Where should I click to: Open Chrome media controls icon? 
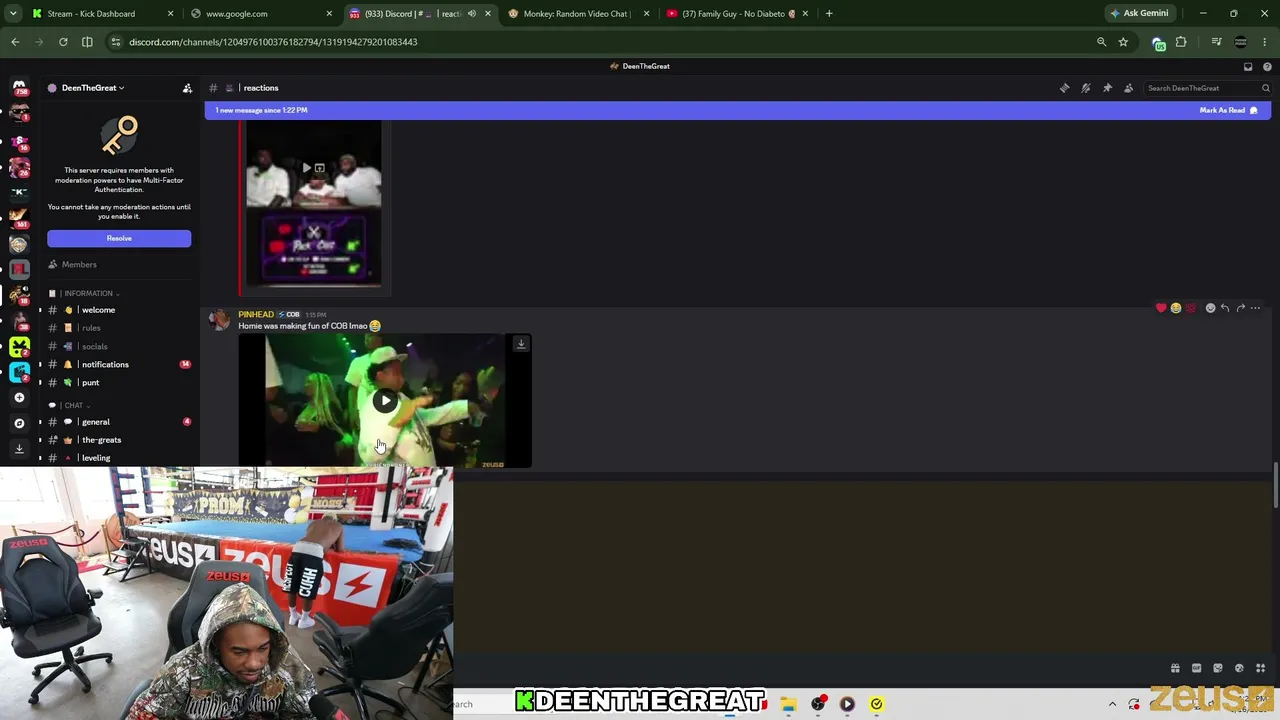pyautogui.click(x=1216, y=42)
